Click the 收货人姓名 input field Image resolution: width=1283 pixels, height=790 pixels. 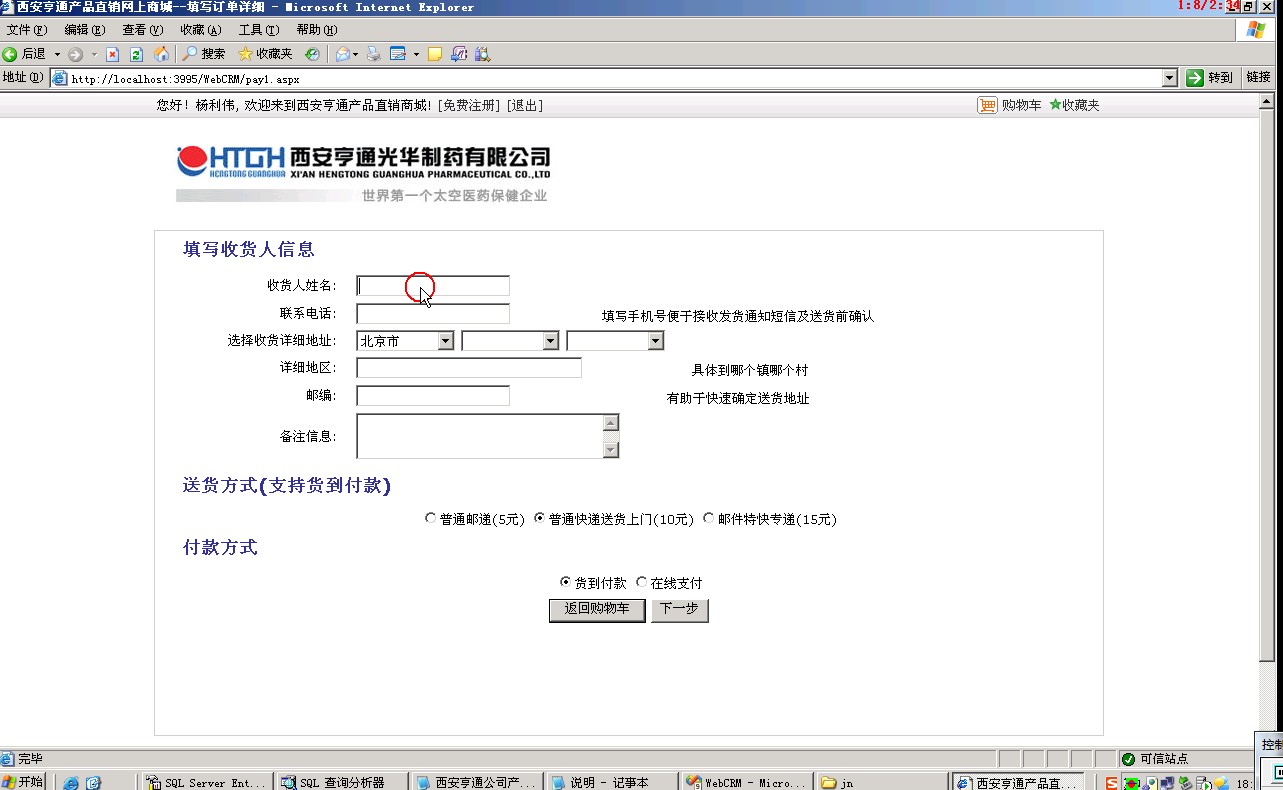point(433,286)
